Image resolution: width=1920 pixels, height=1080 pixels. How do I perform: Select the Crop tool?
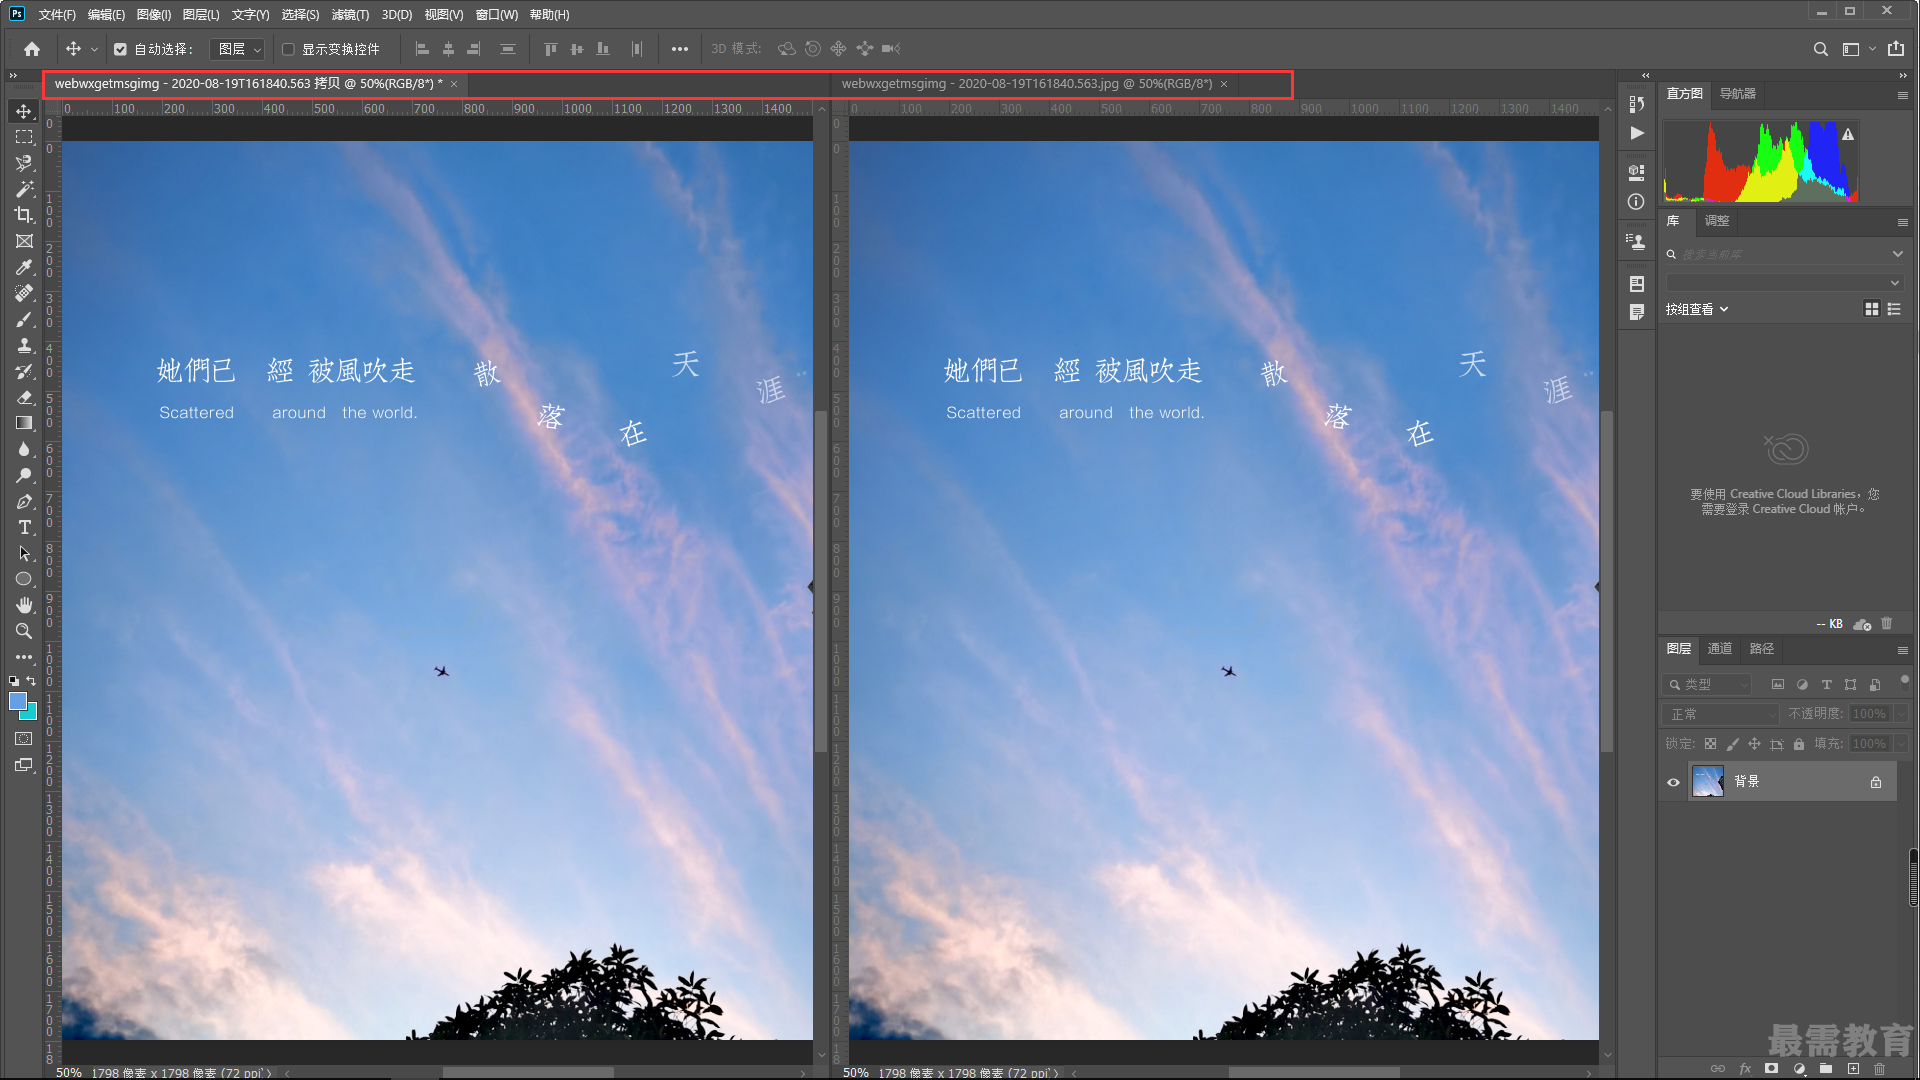click(x=24, y=215)
